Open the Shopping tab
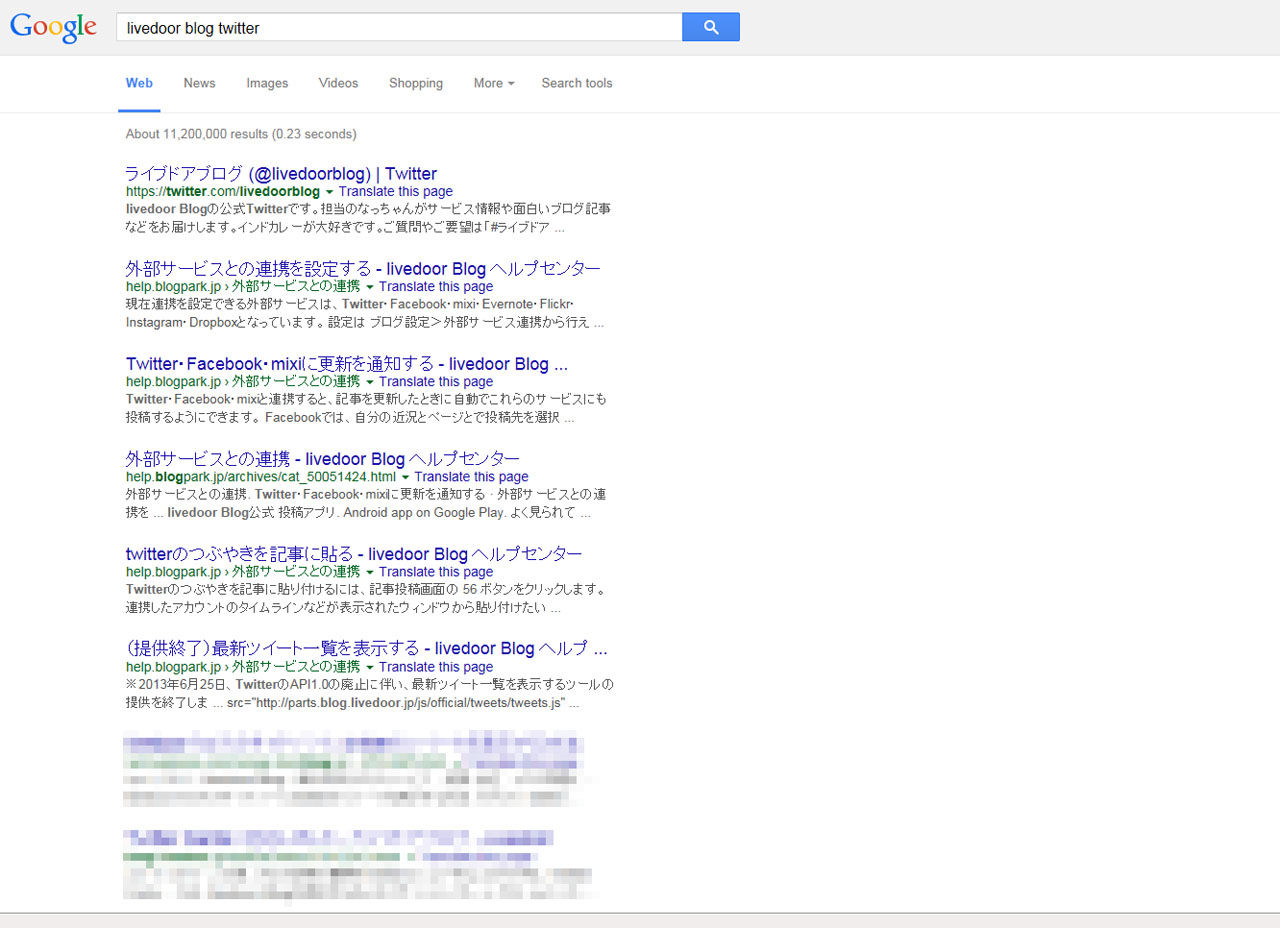The height and width of the screenshot is (928, 1280). click(416, 83)
